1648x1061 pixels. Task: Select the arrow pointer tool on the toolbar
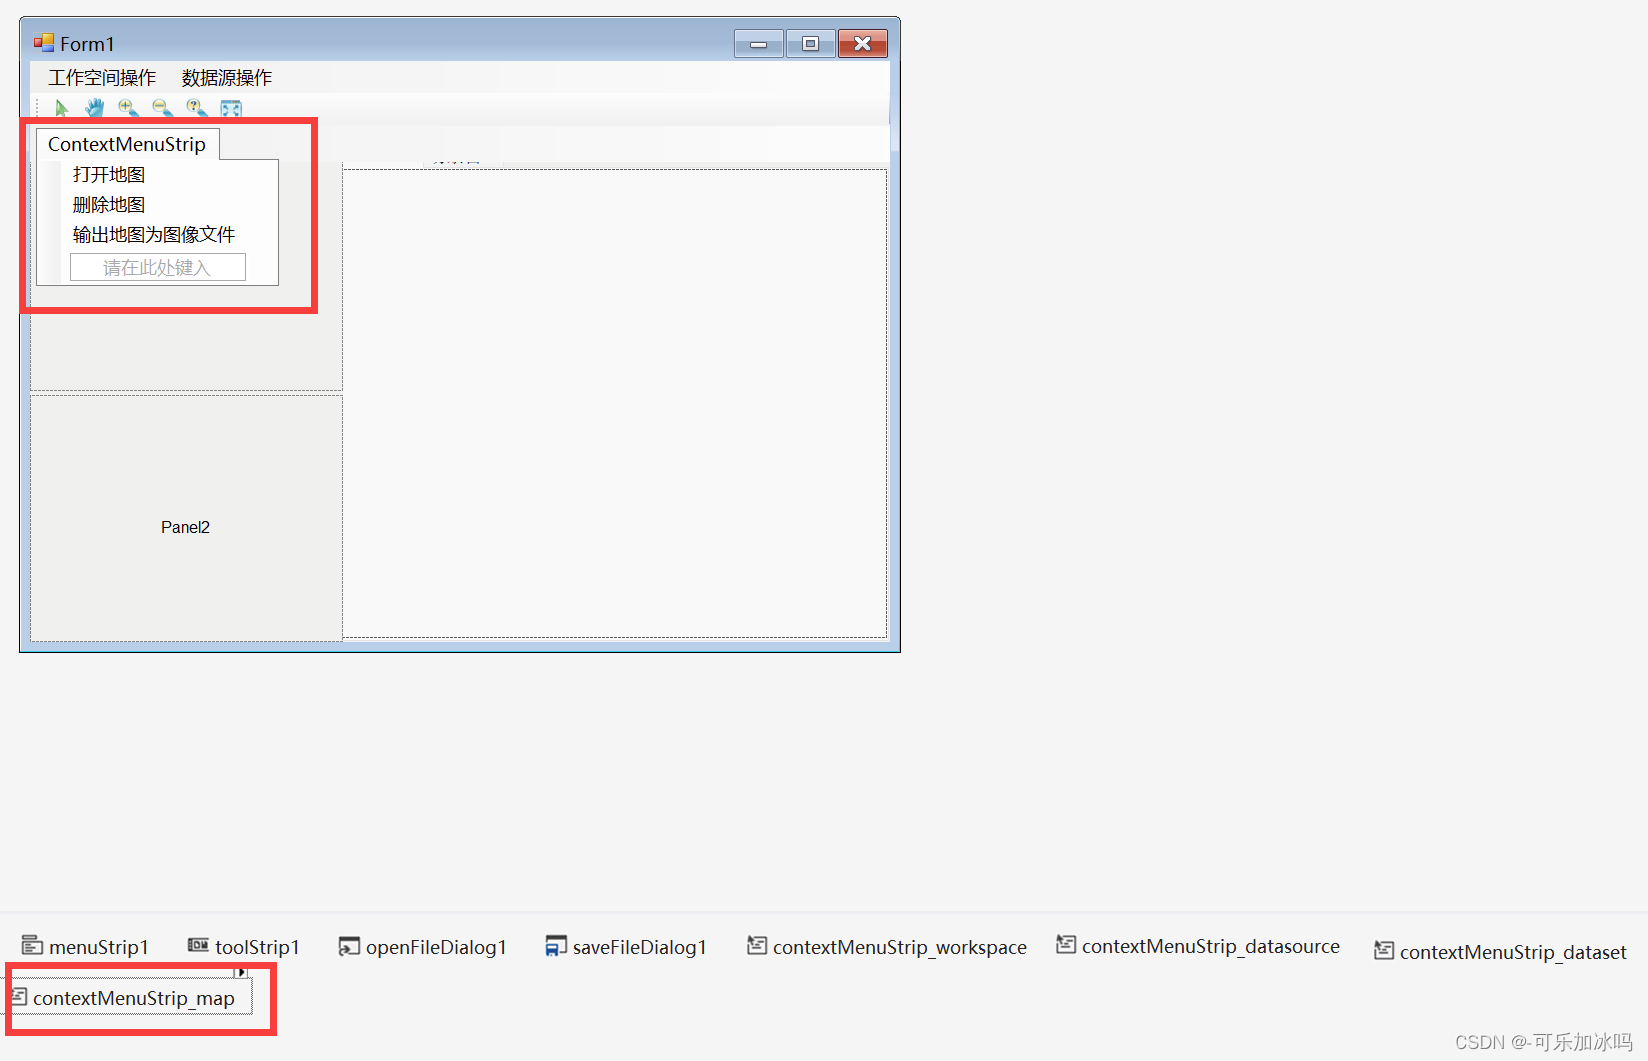pyautogui.click(x=62, y=107)
